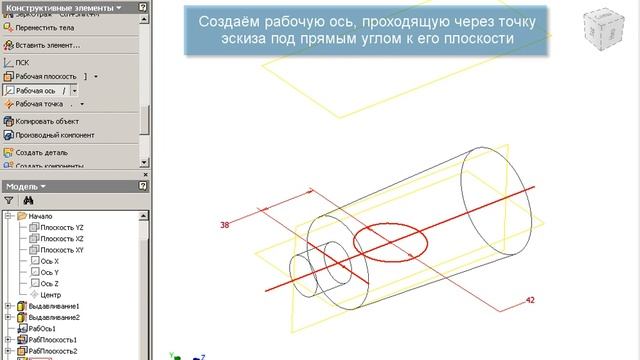This screenshot has width=640, height=360.
Task: Click the tool panel scrollbar thumb
Action: pos(144,120)
